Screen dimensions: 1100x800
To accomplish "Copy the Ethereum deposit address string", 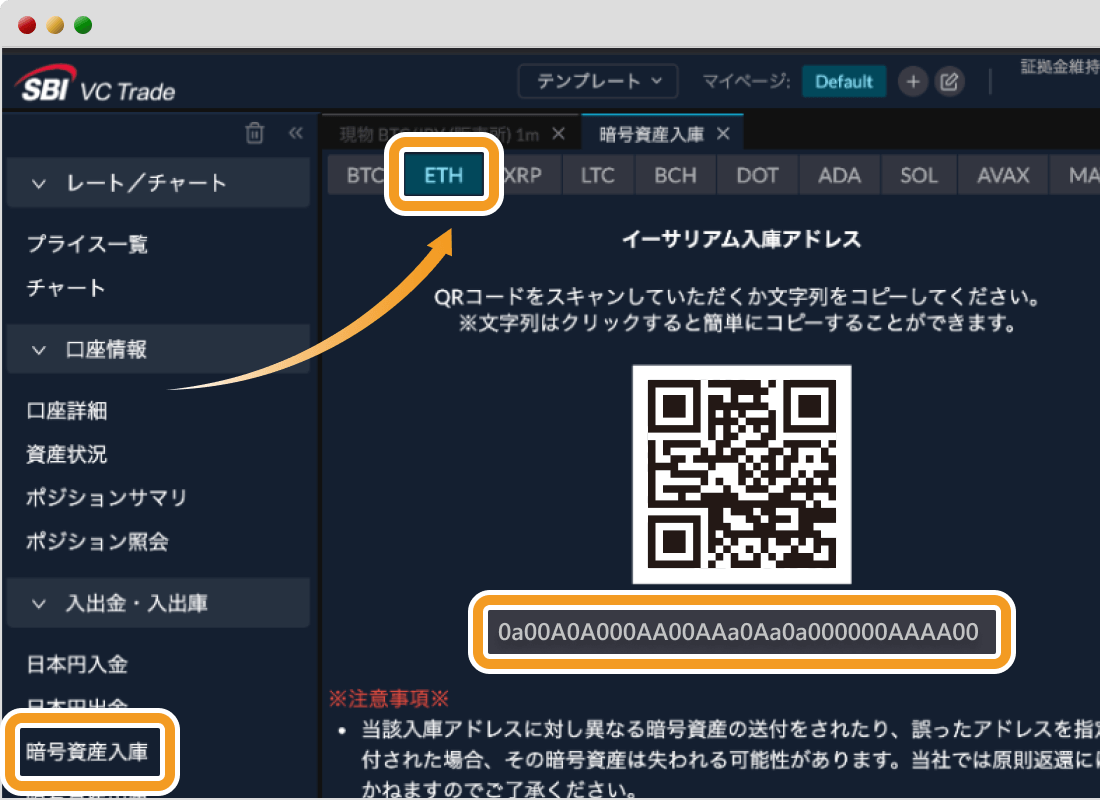I will (742, 632).
